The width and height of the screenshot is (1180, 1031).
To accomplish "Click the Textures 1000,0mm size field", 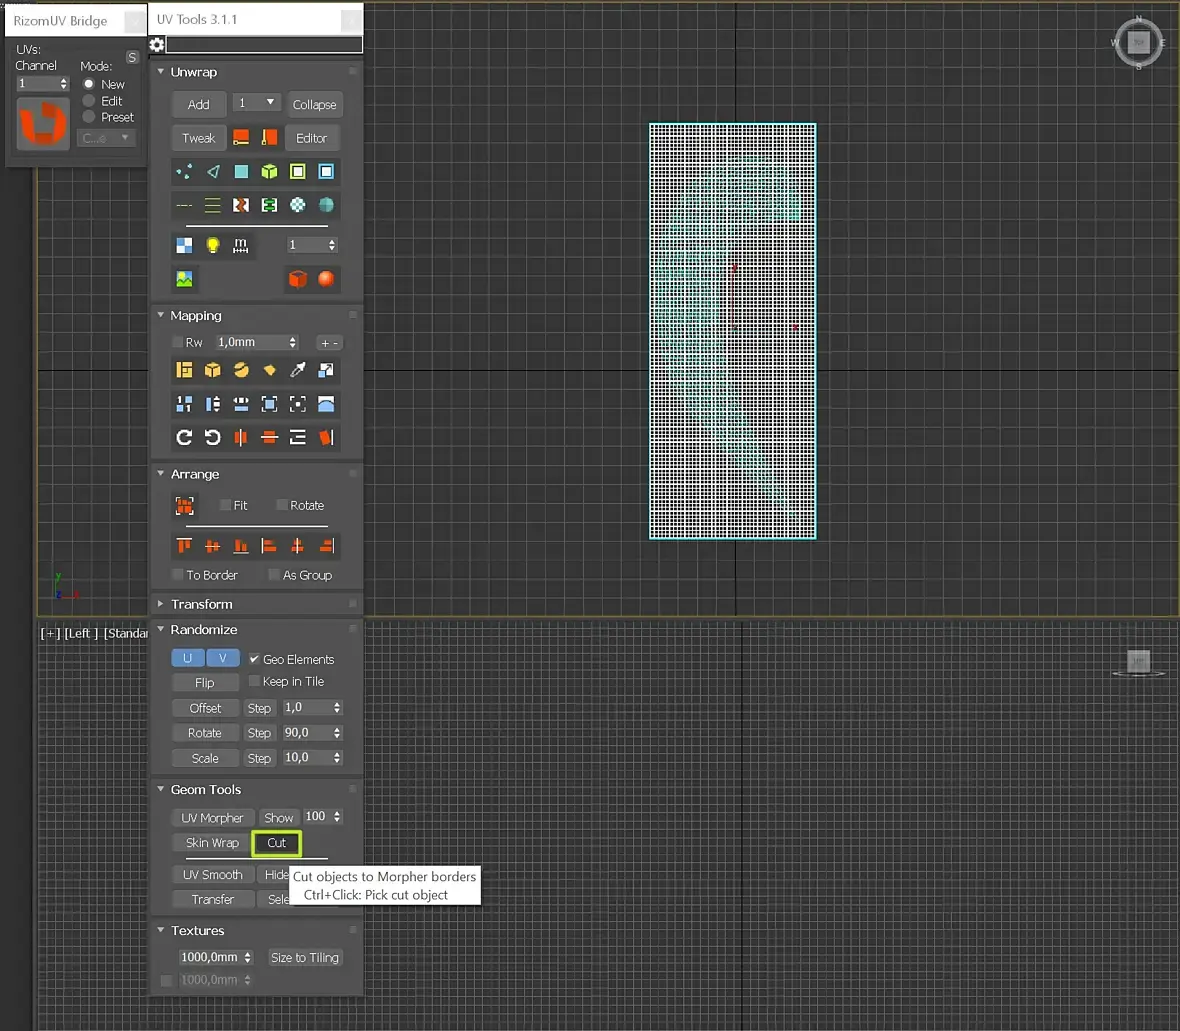I will [209, 957].
